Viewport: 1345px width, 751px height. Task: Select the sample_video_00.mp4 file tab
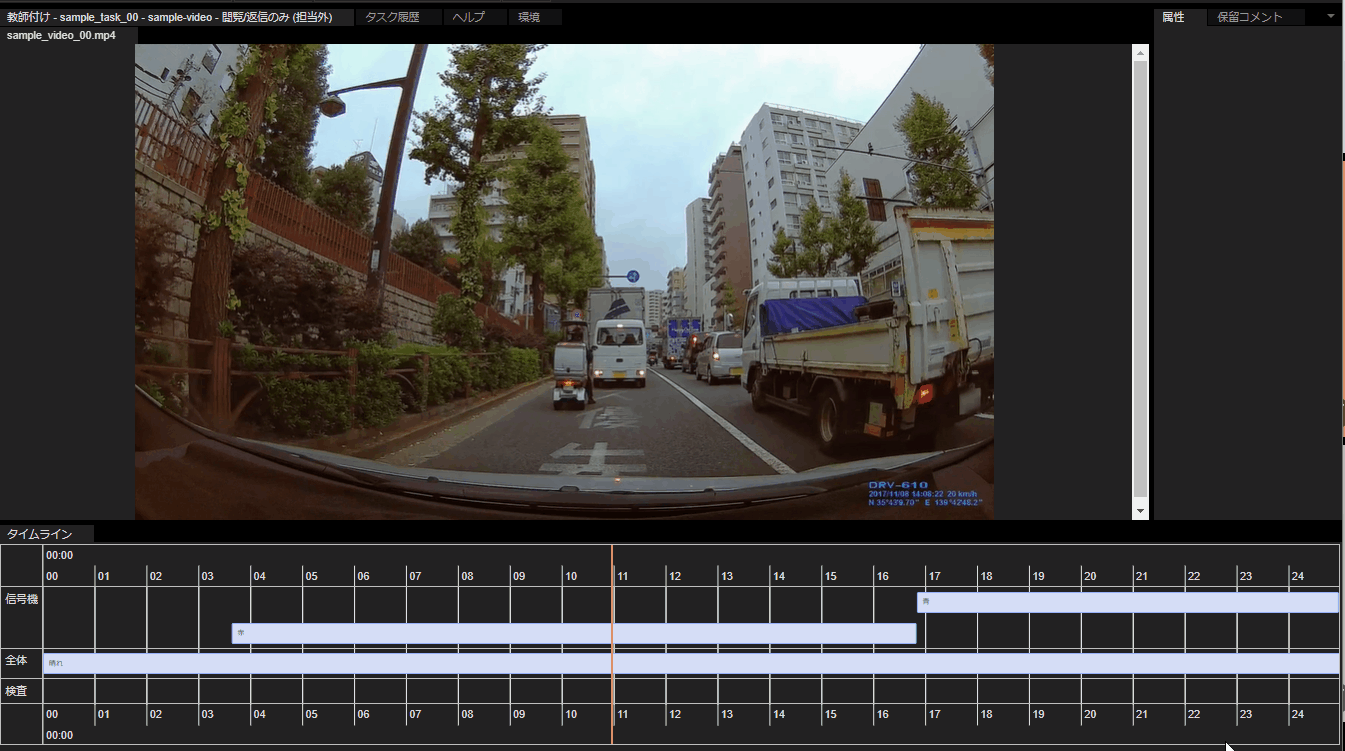coord(68,35)
